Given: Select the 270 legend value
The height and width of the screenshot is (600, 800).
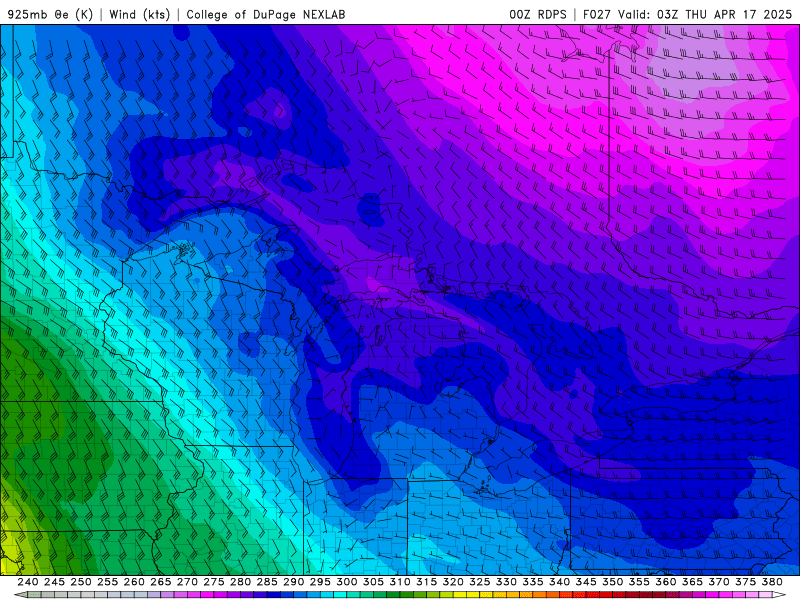Looking at the screenshot, I should (187, 582).
